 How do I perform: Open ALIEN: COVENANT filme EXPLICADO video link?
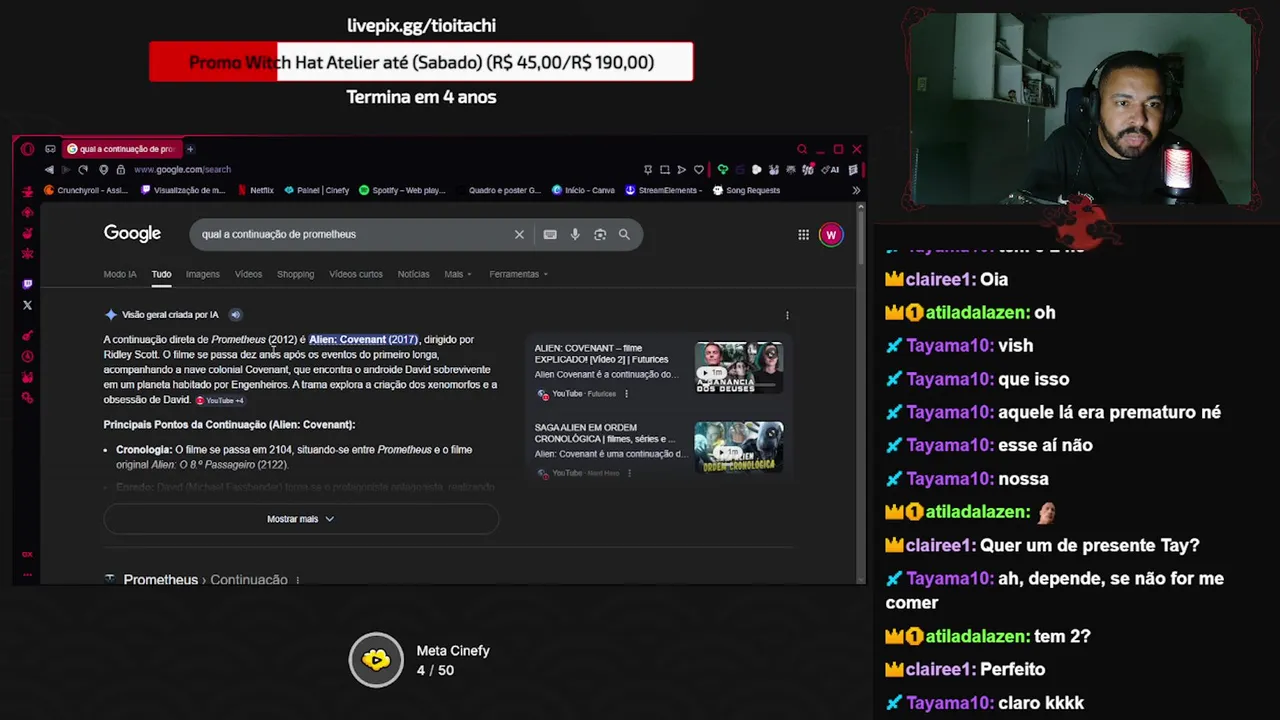click(602, 353)
